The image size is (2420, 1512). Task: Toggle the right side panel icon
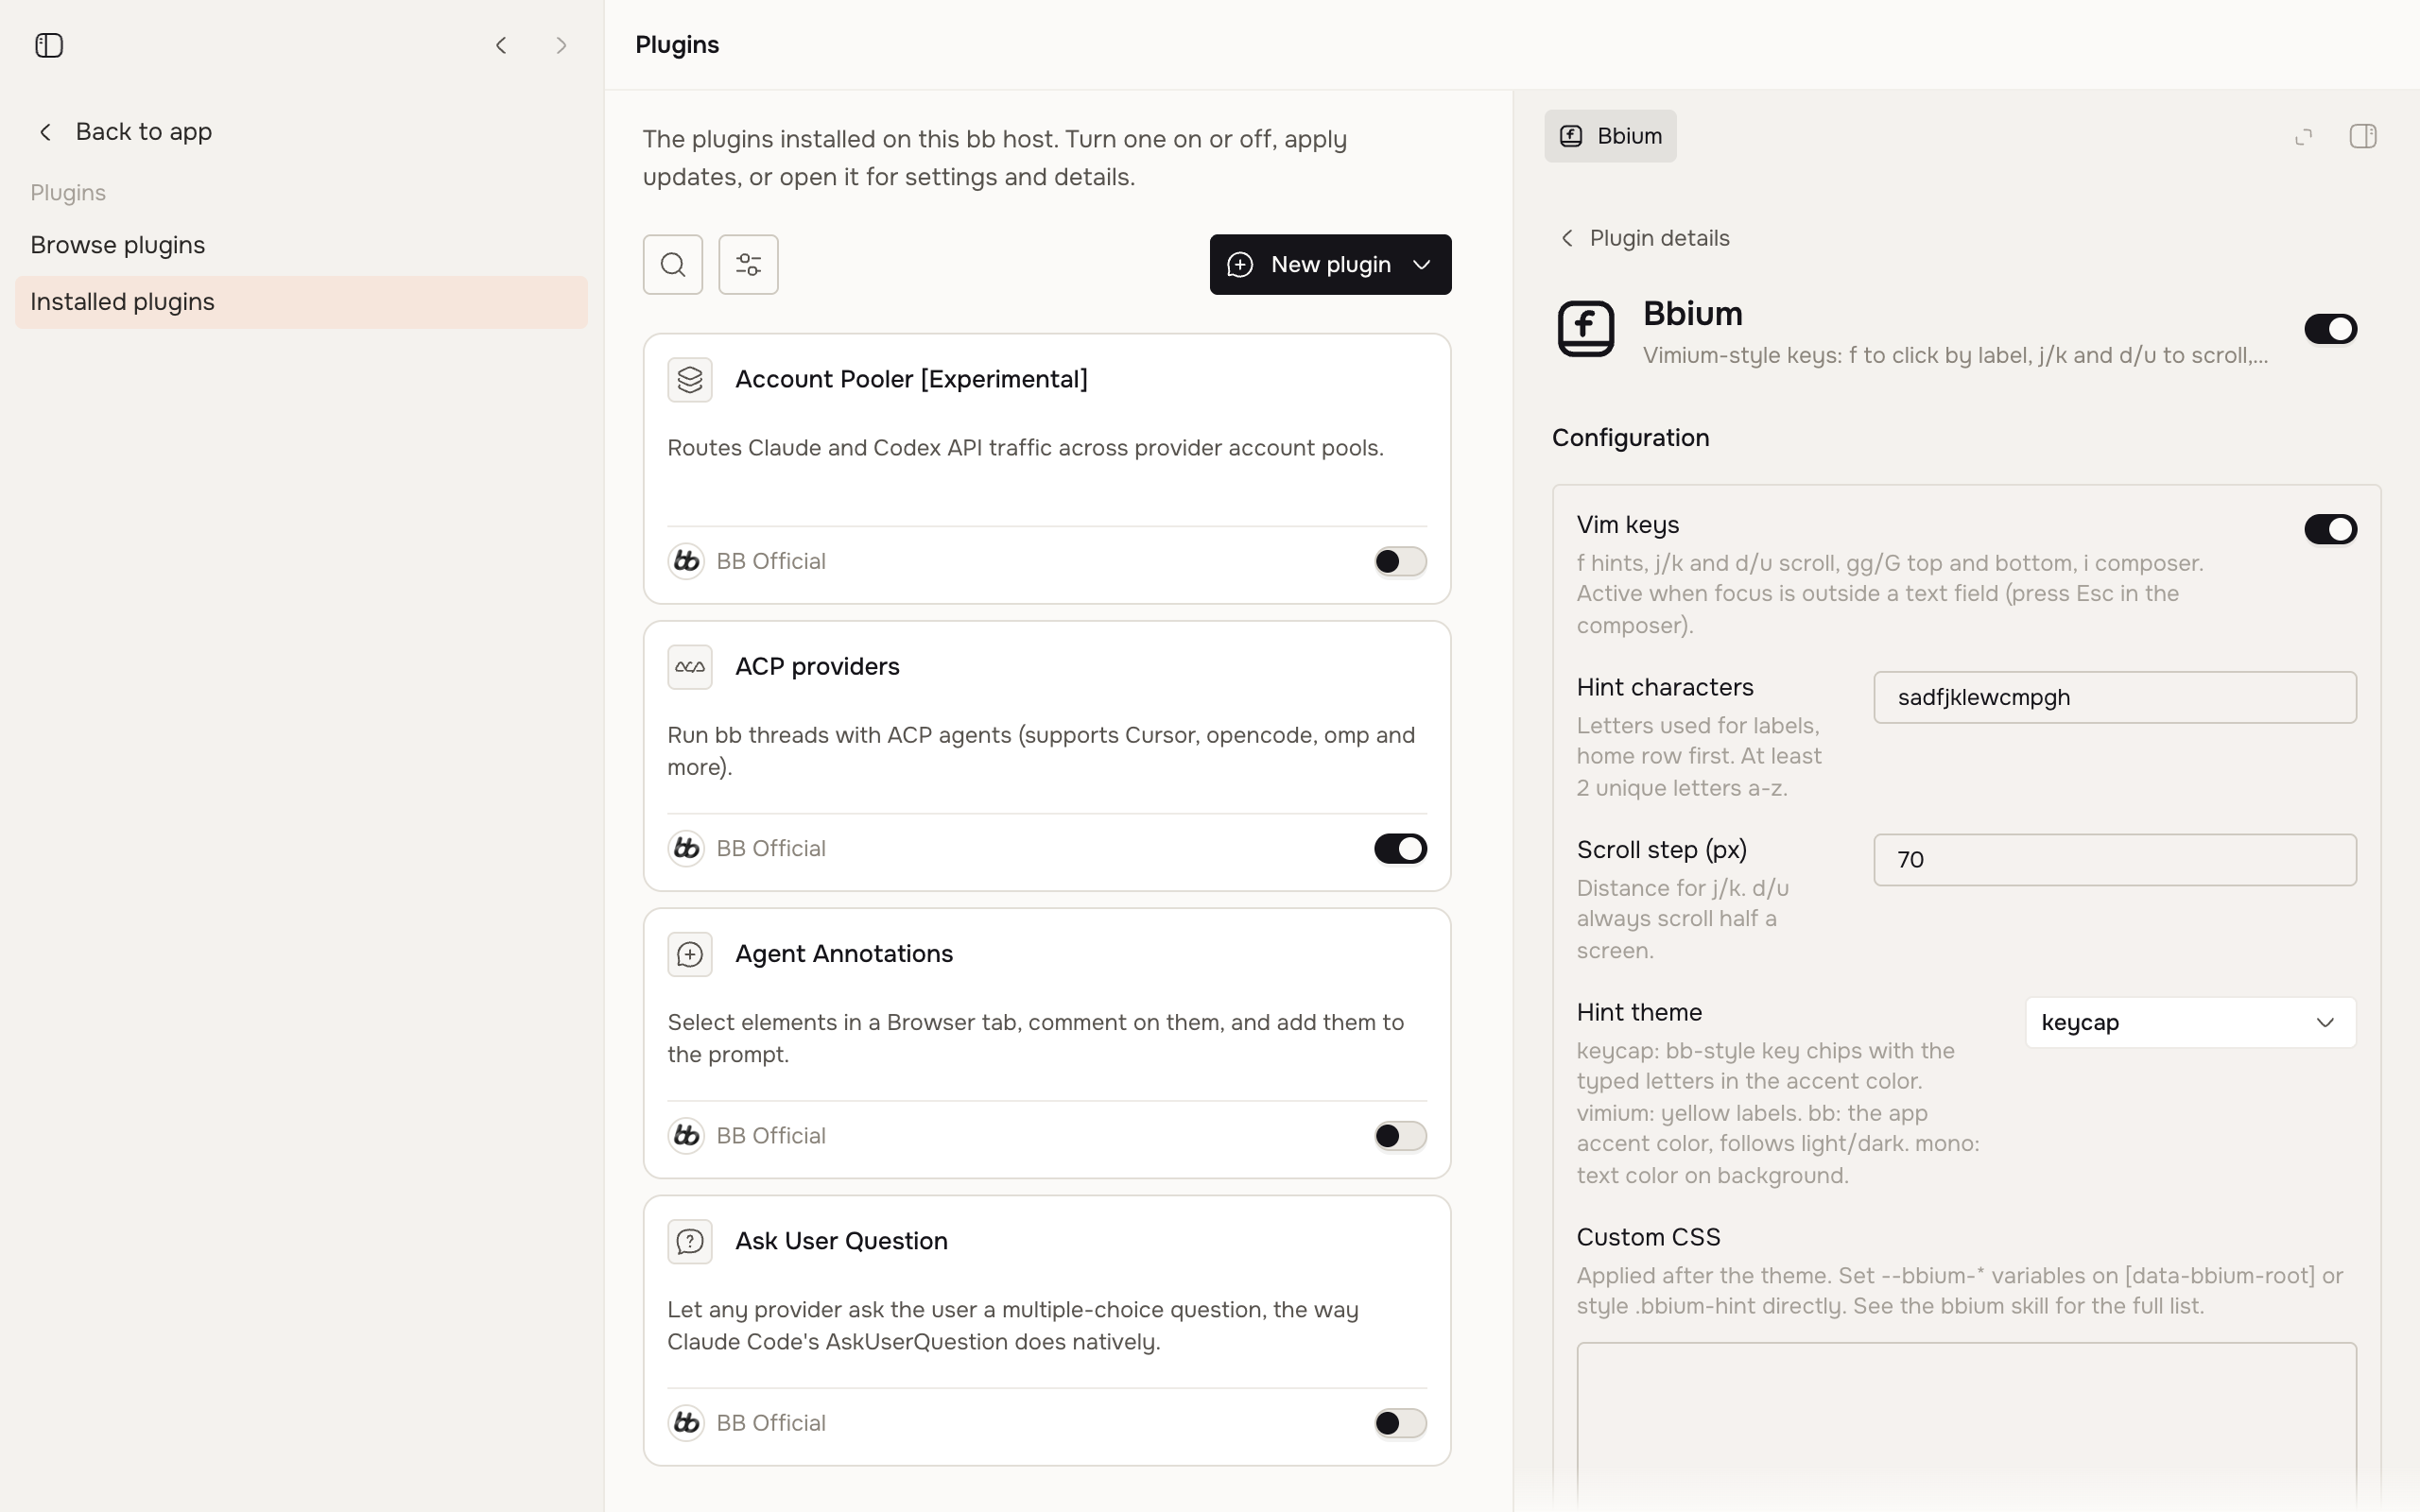point(2363,136)
